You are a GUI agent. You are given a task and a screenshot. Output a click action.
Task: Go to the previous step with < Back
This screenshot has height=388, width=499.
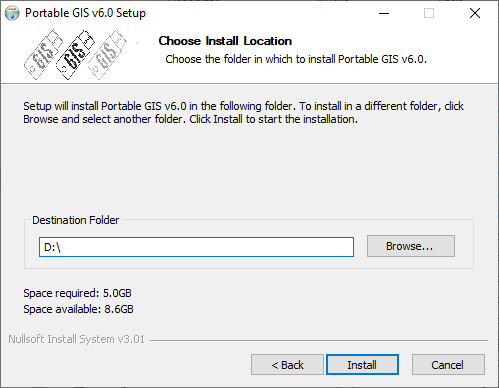point(287,365)
